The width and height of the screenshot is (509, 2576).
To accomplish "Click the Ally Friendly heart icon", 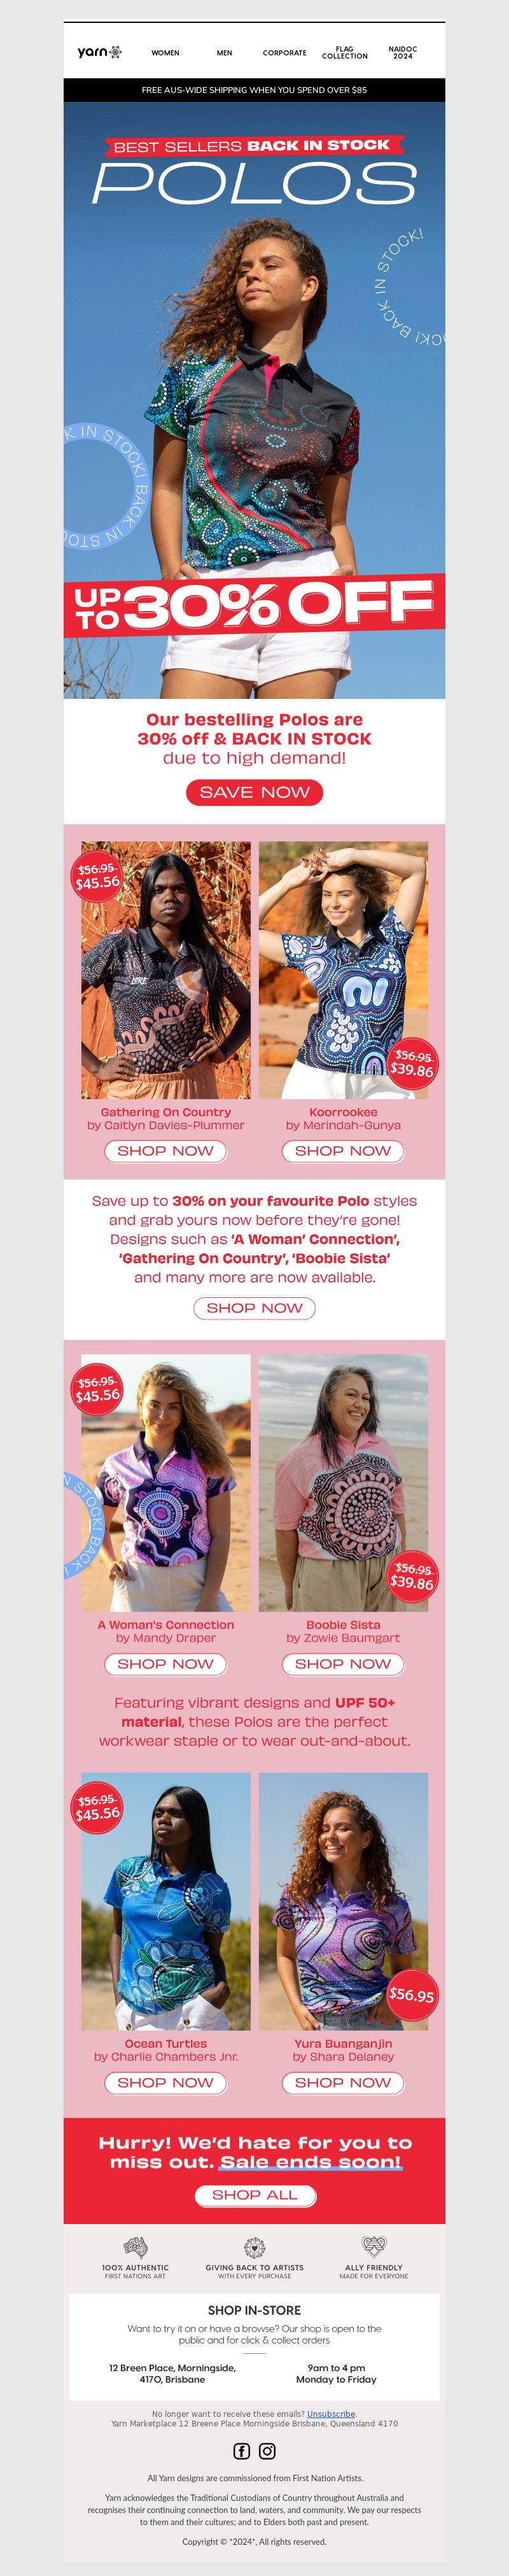I will point(374,2246).
